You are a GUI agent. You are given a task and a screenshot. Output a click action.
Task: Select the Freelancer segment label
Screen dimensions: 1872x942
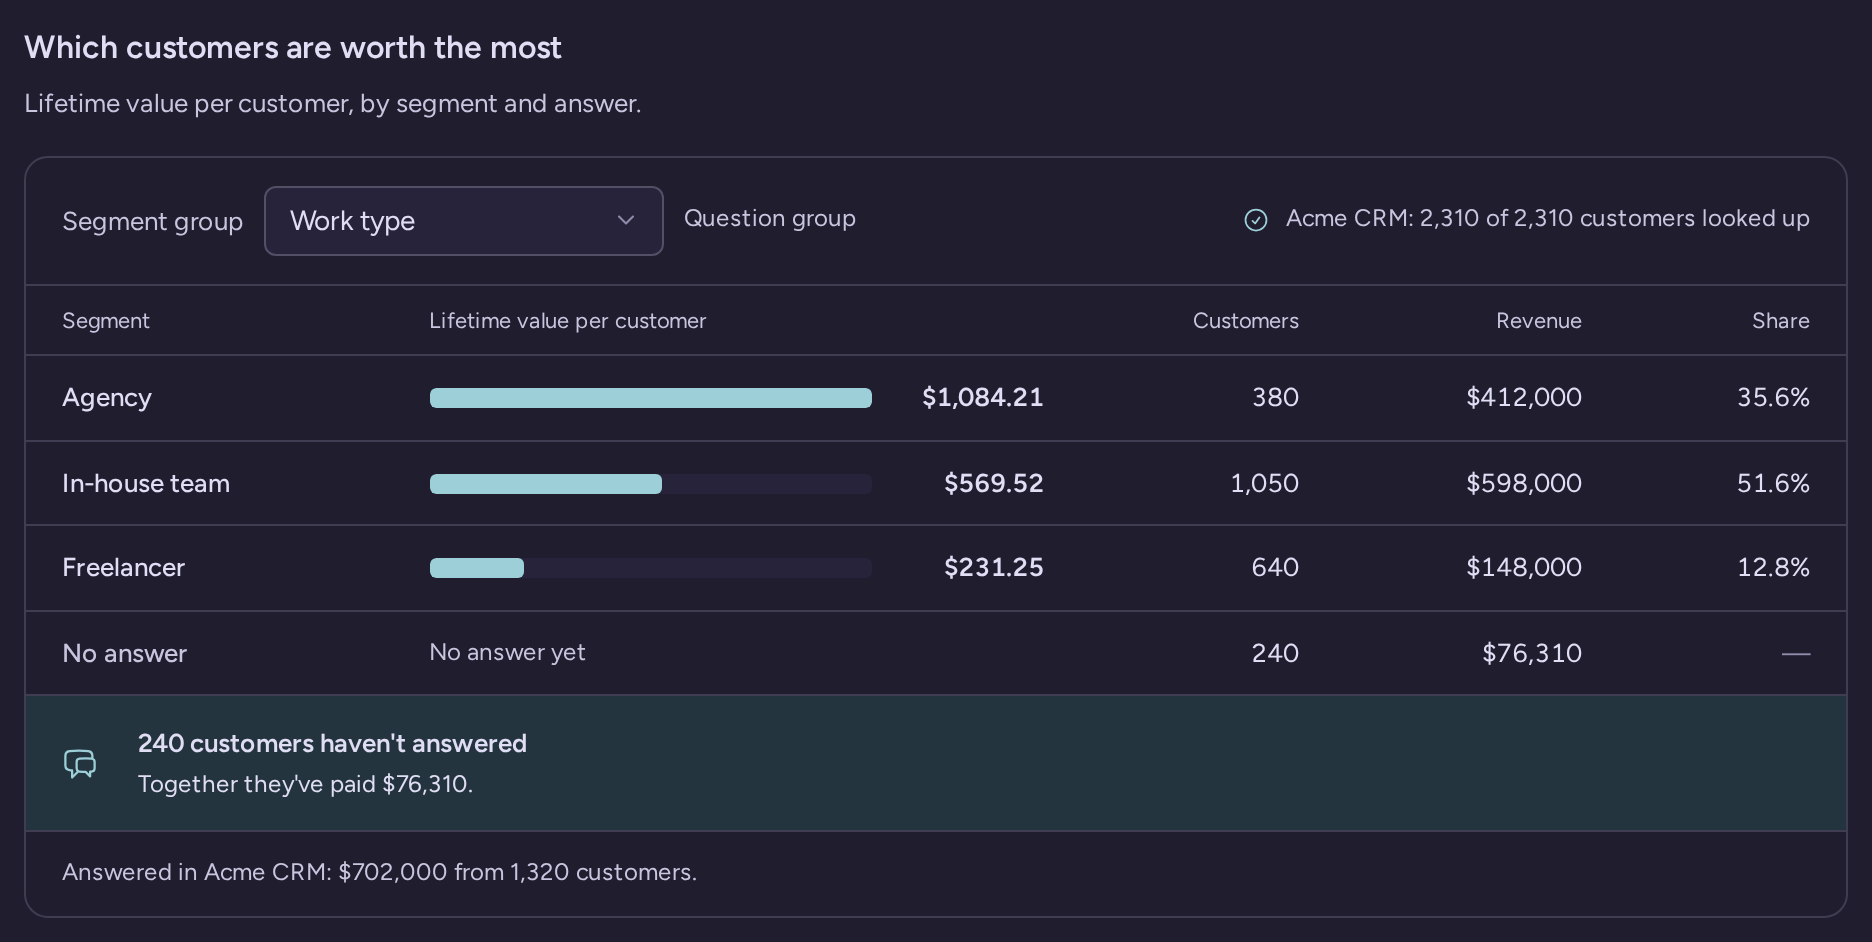[x=124, y=568]
